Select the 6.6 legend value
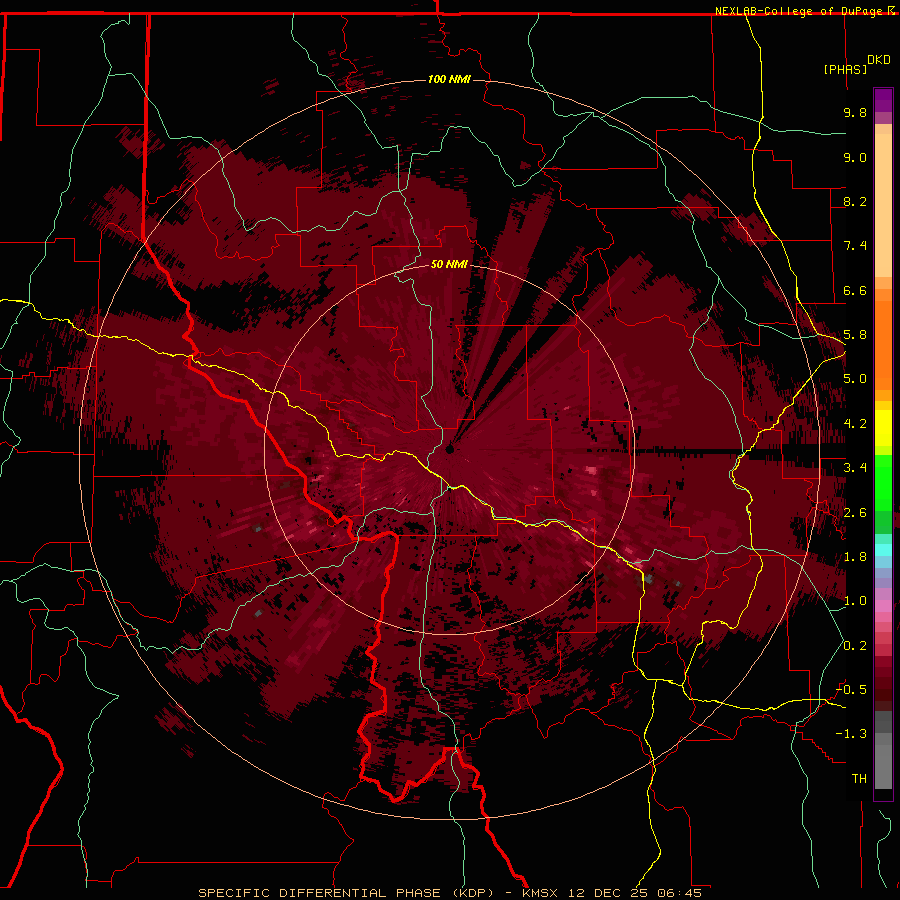Viewport: 900px width, 900px height. pos(855,290)
